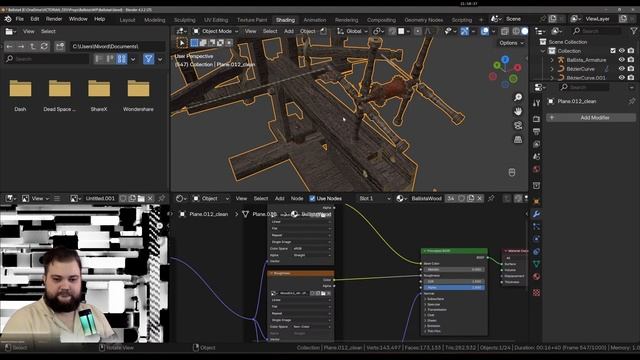Screen dimensions: 640x360
Task: Open the Tool properties tab icon
Action: (x=536, y=103)
